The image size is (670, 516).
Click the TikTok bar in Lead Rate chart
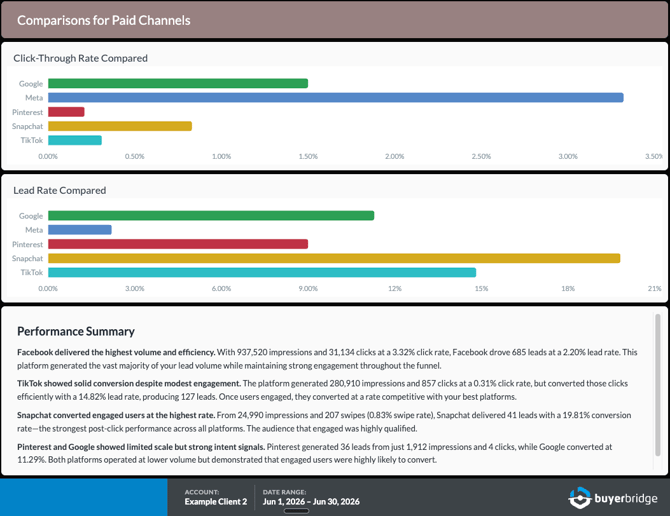click(x=262, y=272)
